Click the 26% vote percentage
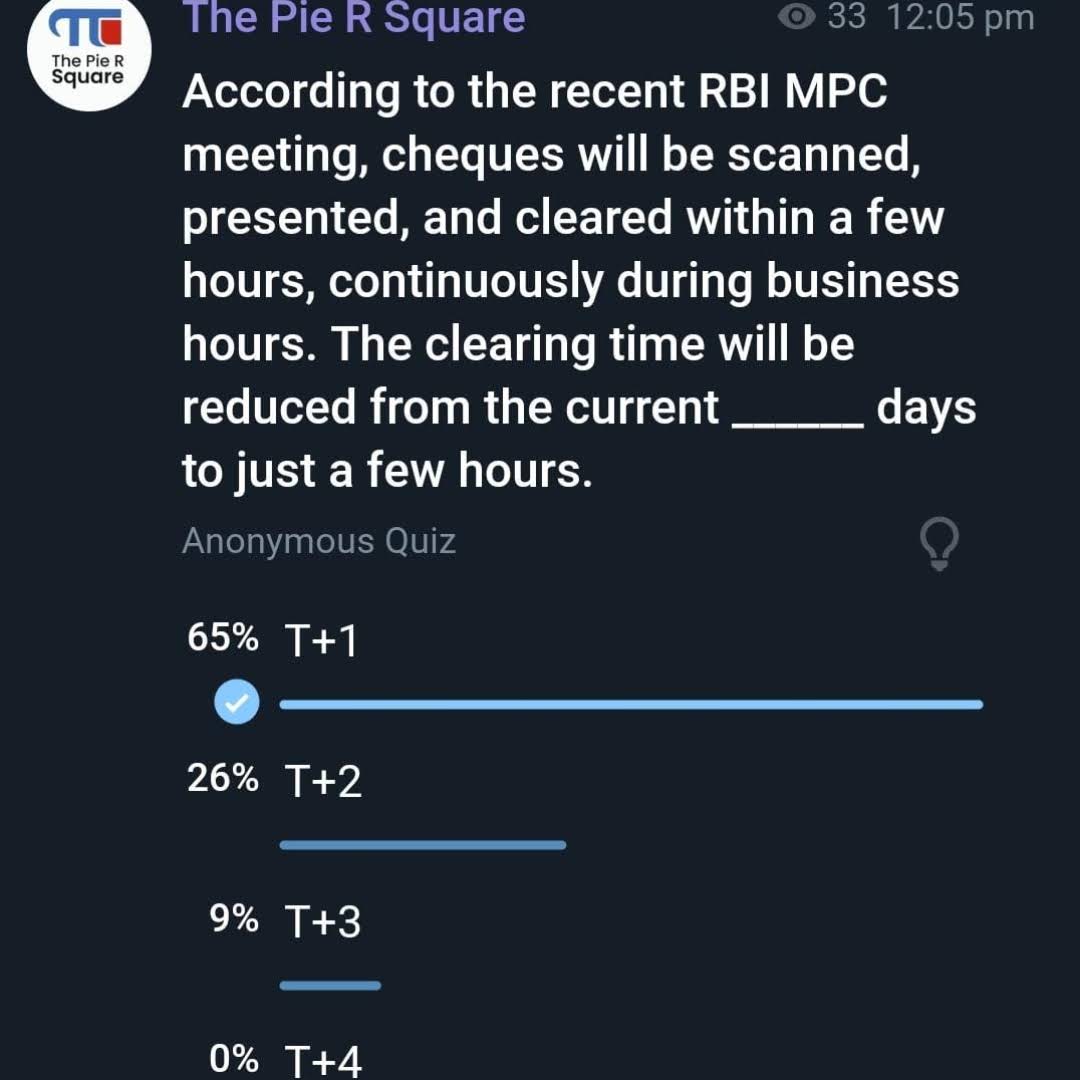 point(222,778)
